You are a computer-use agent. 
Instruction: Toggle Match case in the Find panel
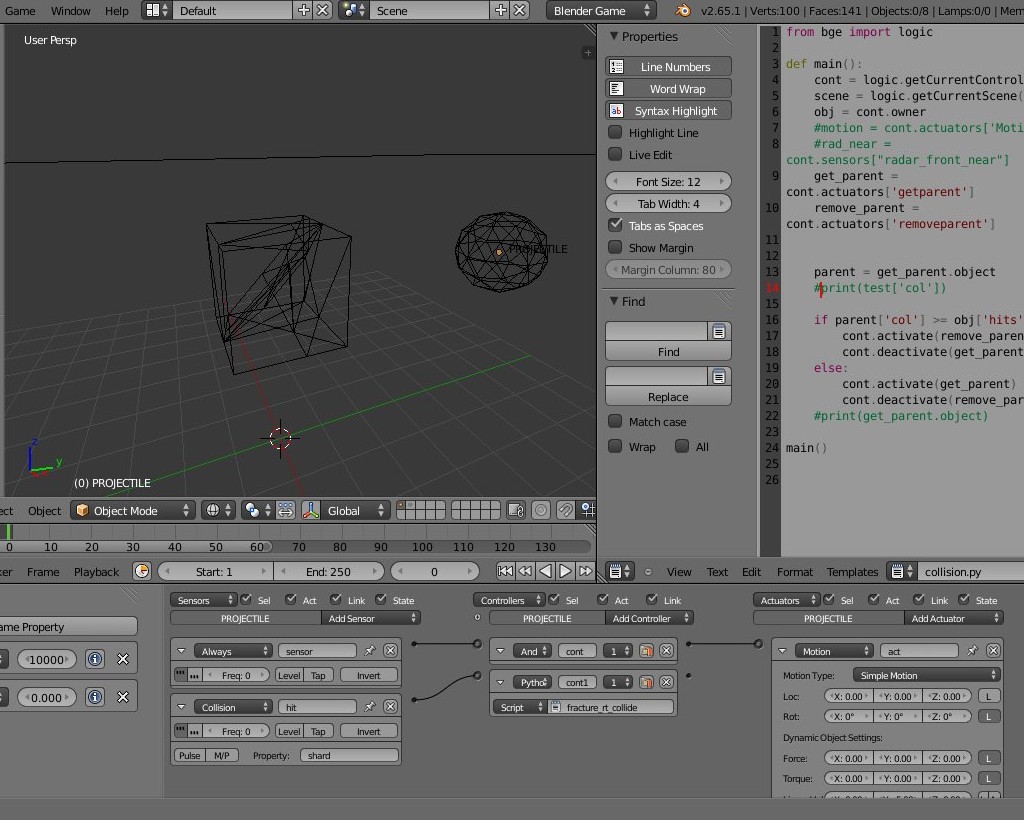(x=615, y=421)
